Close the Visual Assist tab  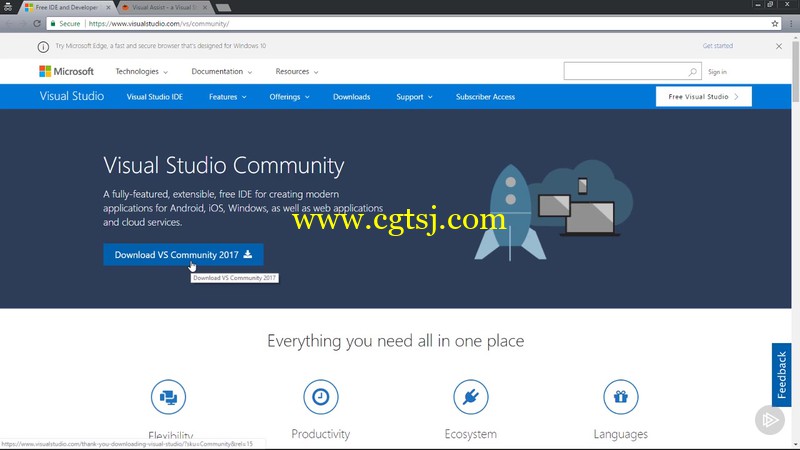coord(205,8)
